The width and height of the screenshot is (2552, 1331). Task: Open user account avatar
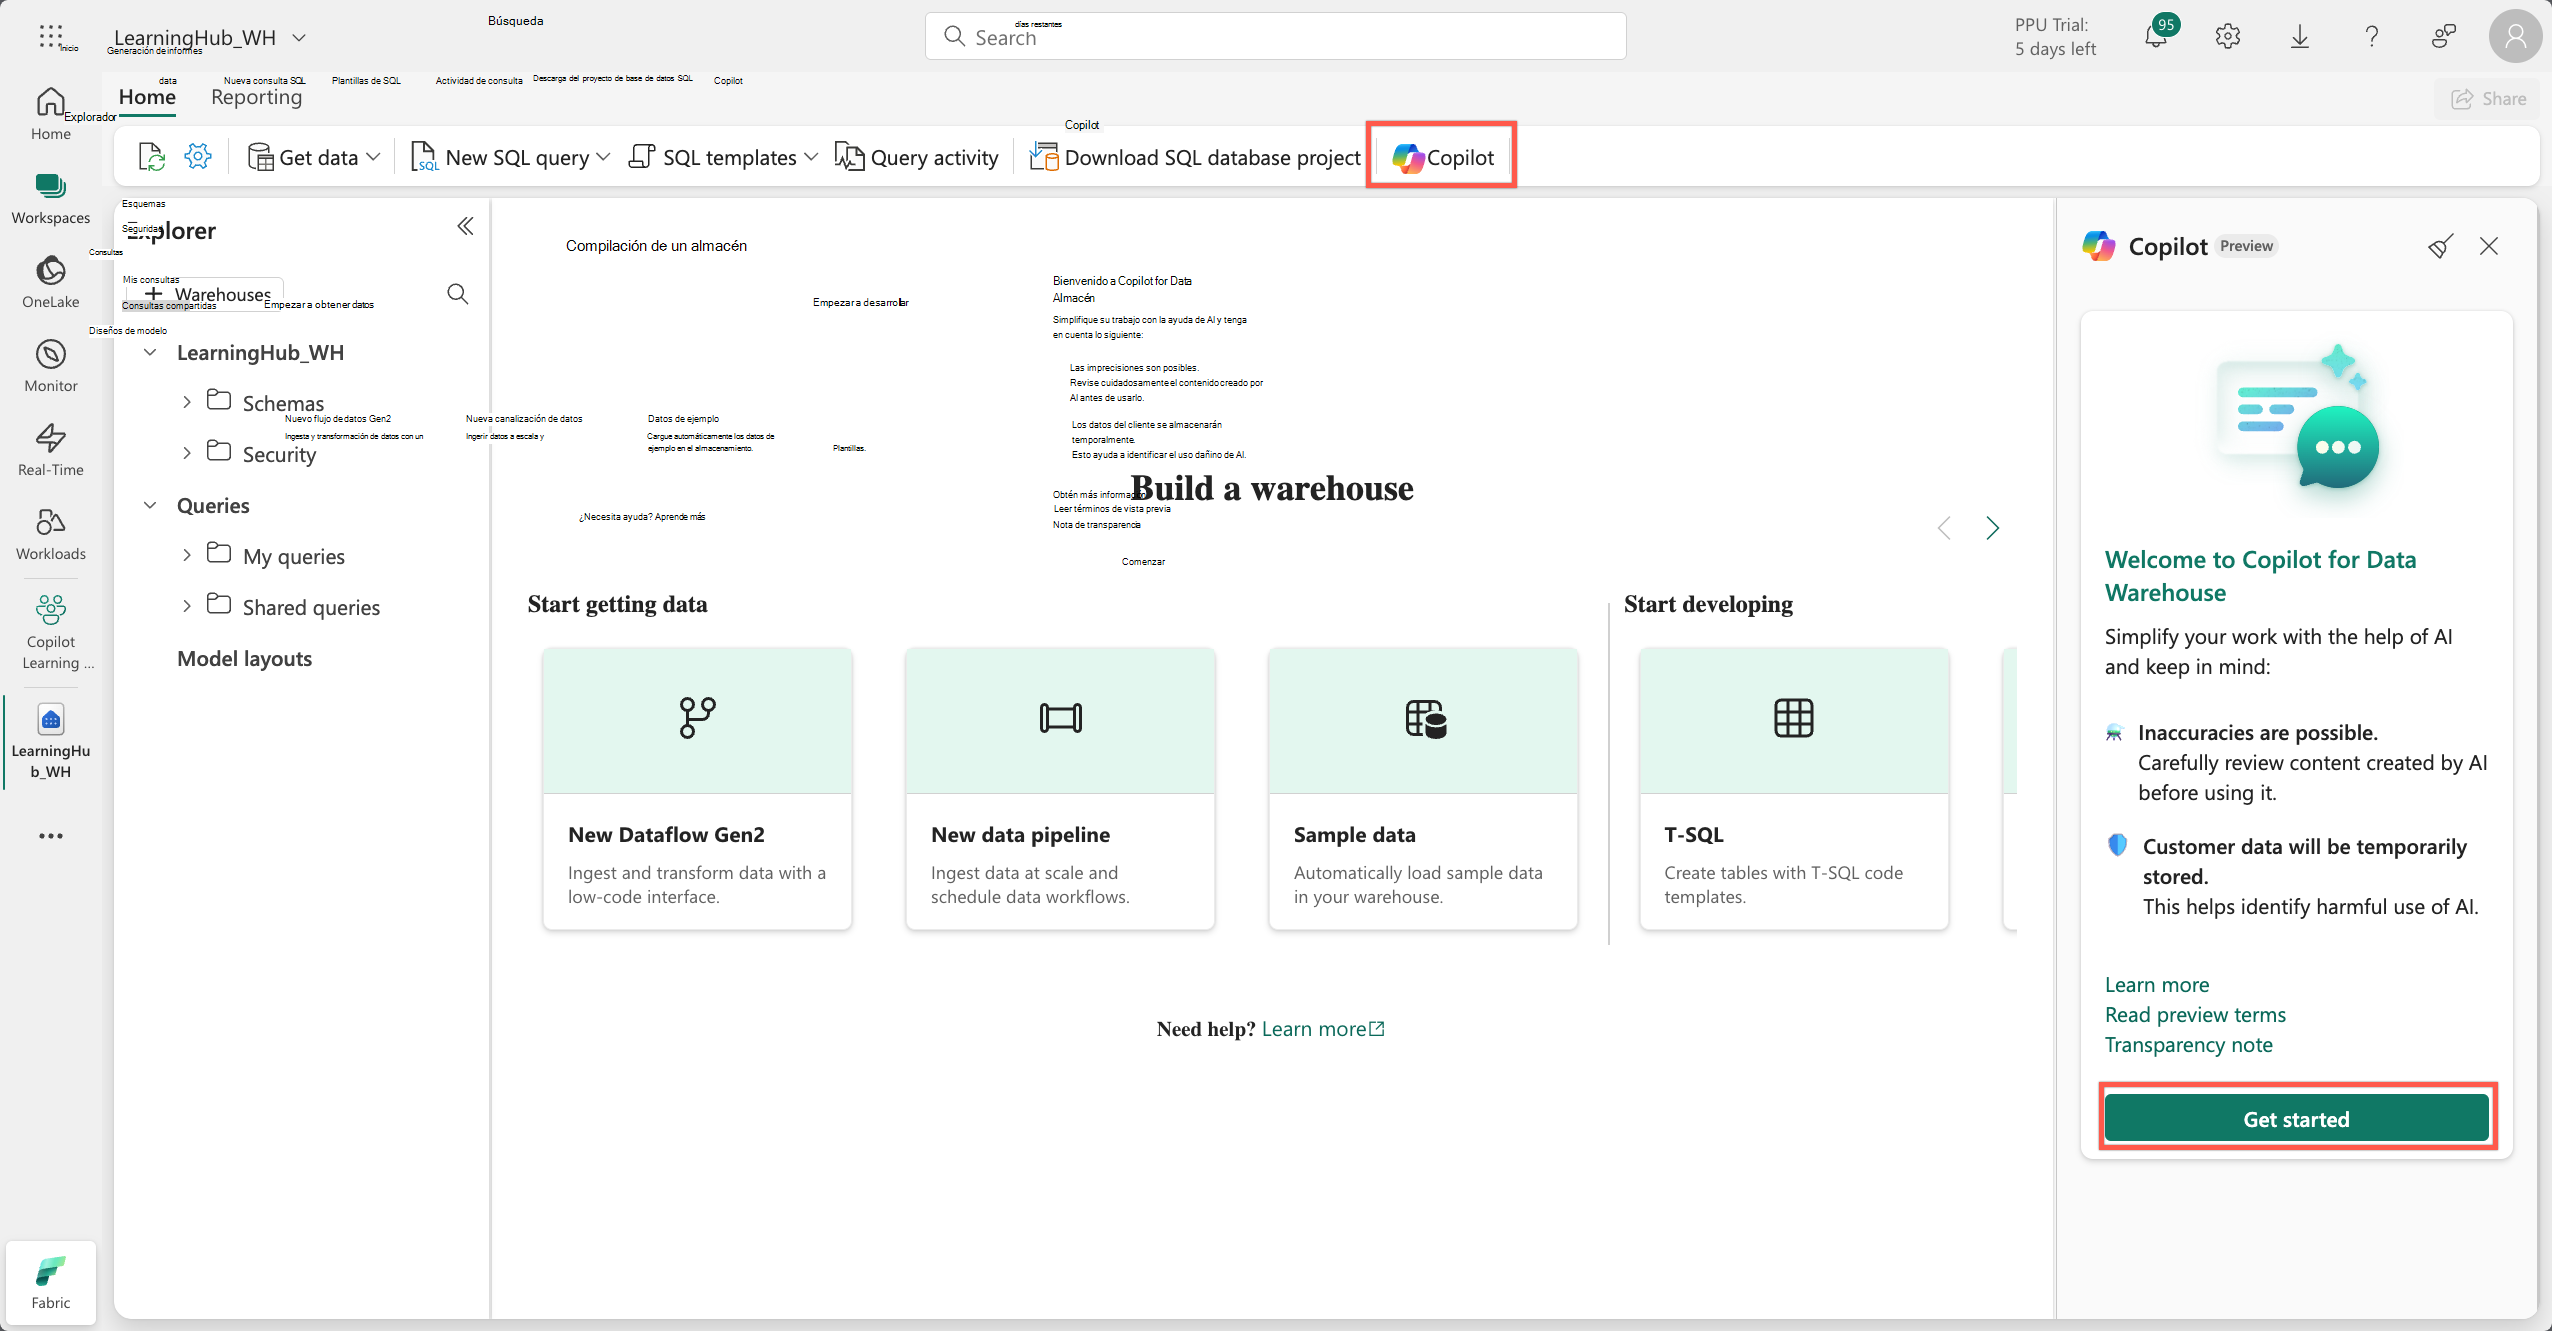pyautogui.click(x=2515, y=37)
